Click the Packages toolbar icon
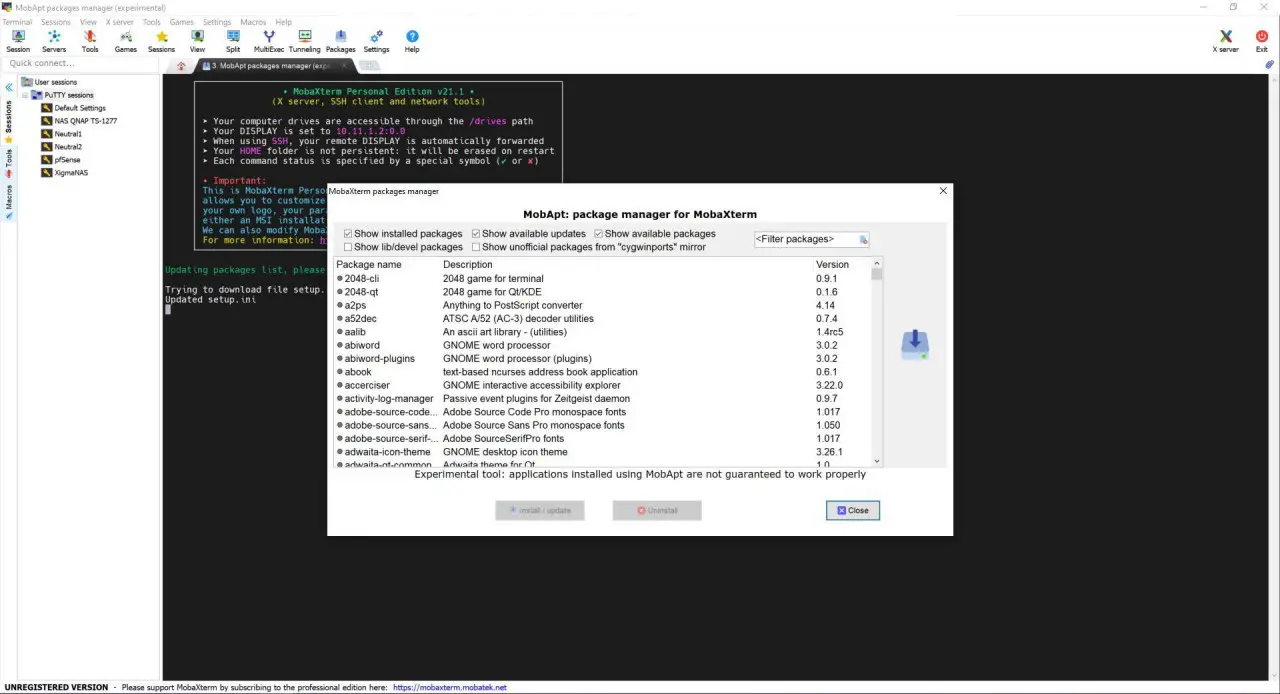 click(x=340, y=40)
